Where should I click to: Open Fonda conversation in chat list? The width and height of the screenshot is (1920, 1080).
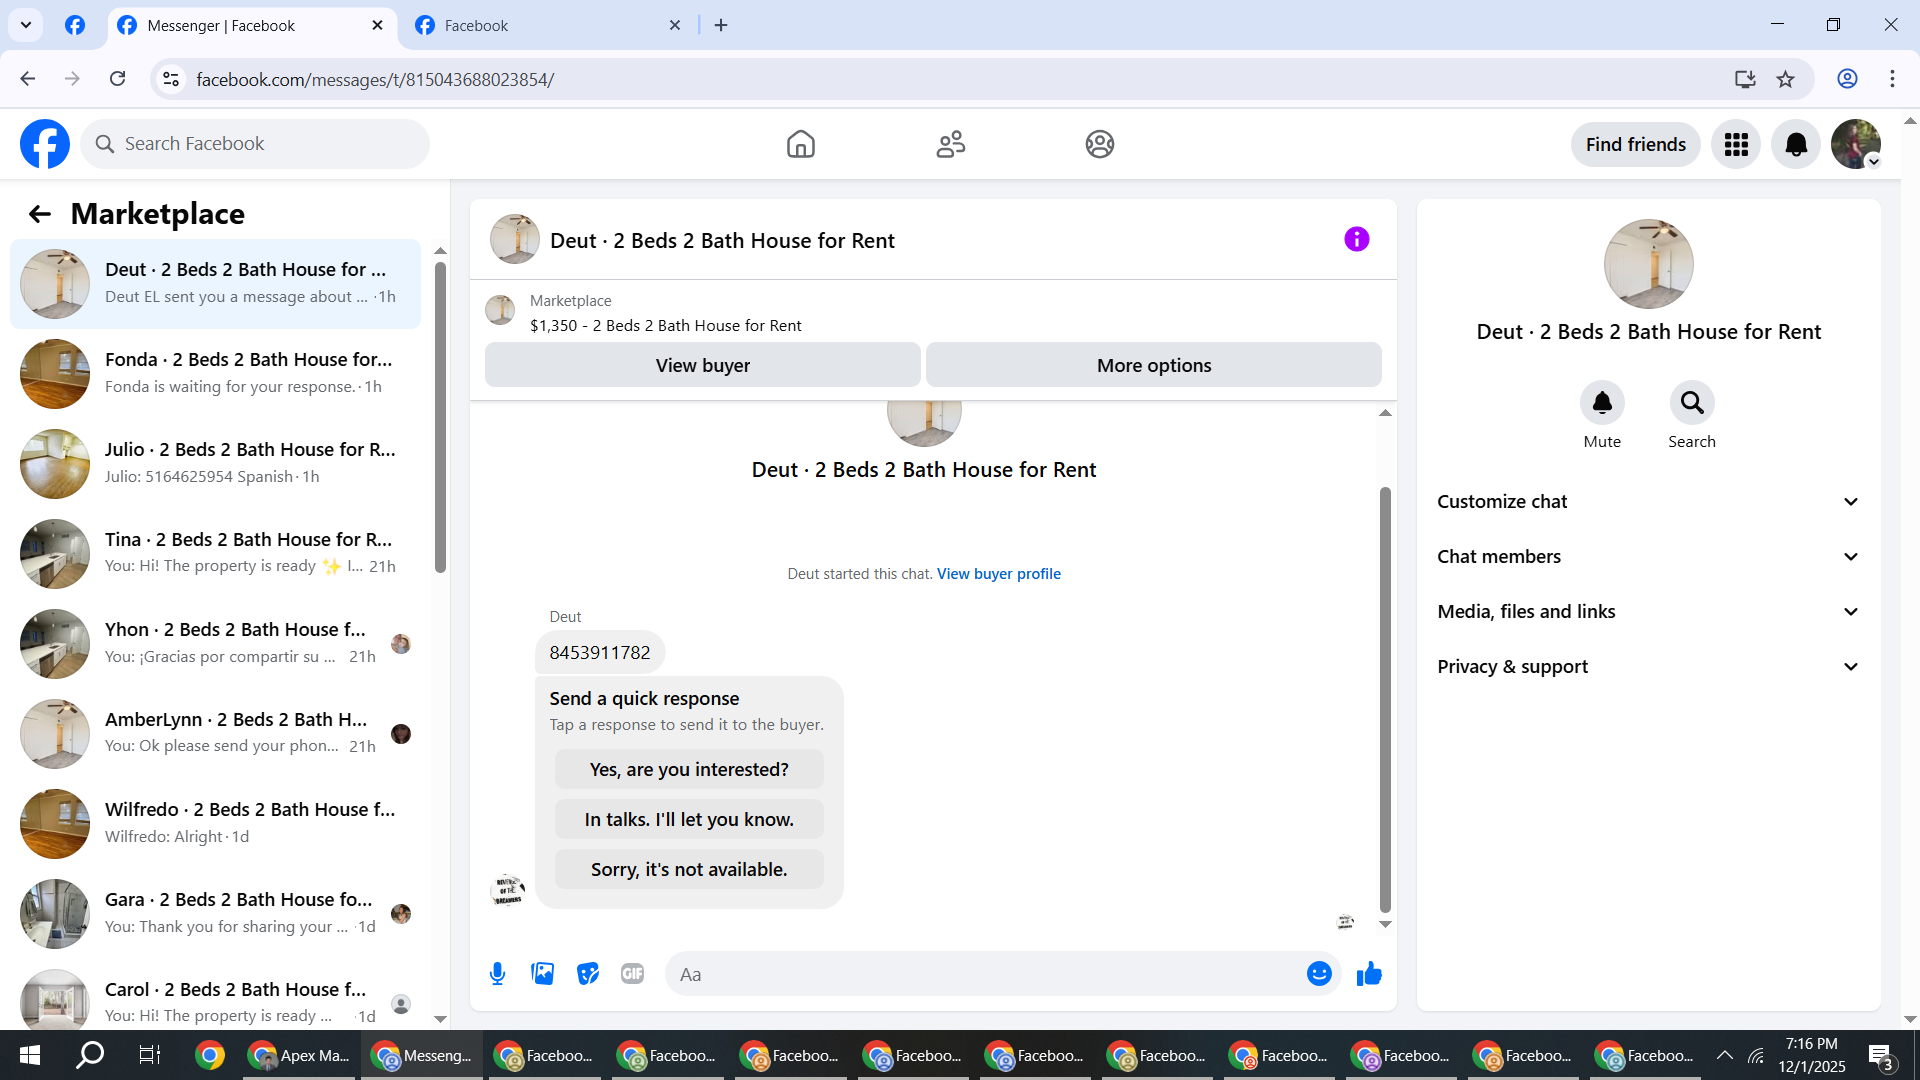(215, 374)
